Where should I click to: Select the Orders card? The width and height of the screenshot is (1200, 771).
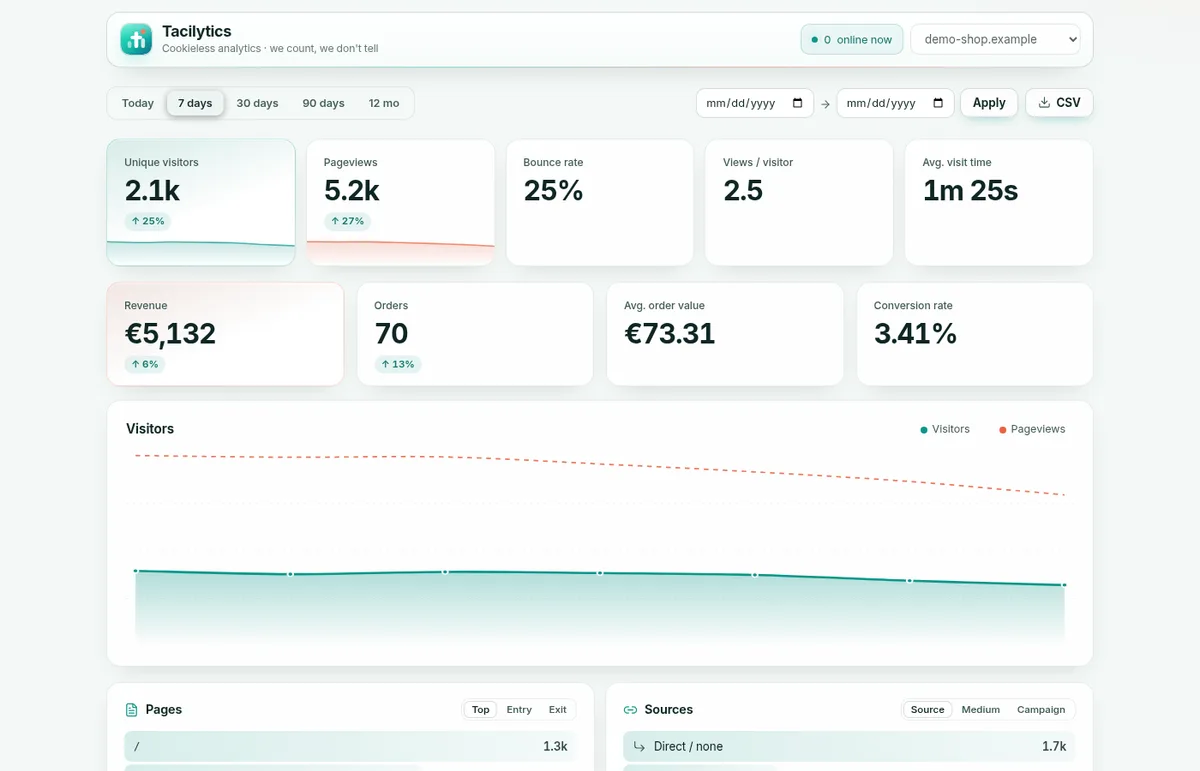coord(475,334)
